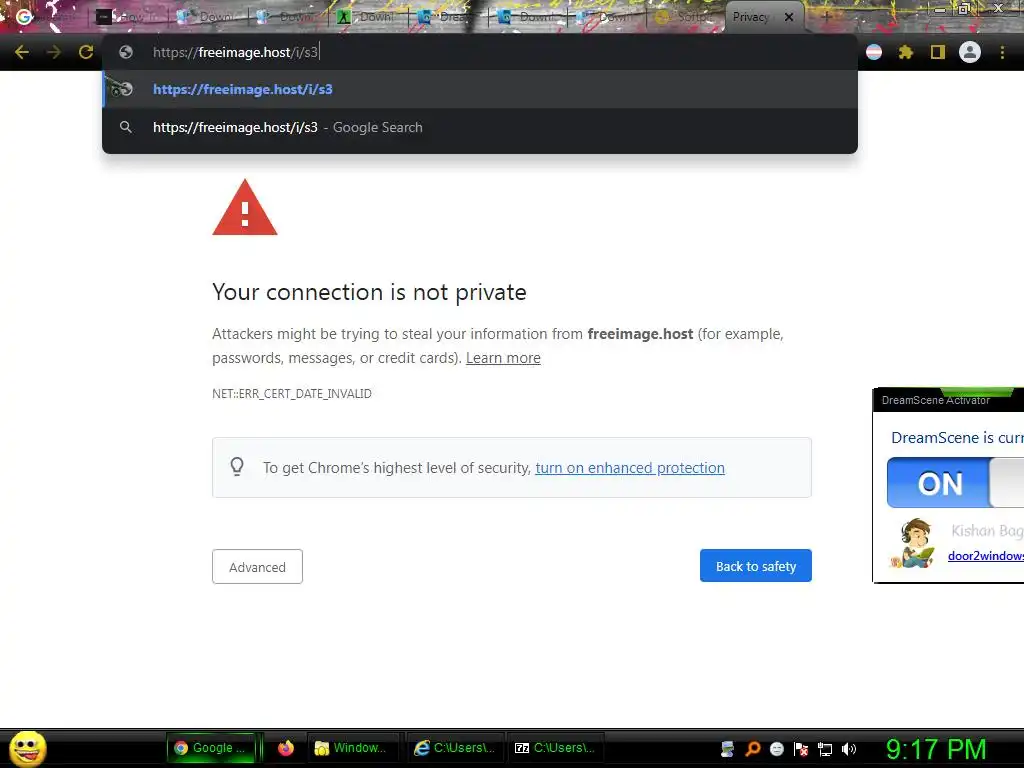Image resolution: width=1024 pixels, height=768 pixels.
Task: Click the cartoon avatar in DreamScene Activator
Action: pos(914,543)
